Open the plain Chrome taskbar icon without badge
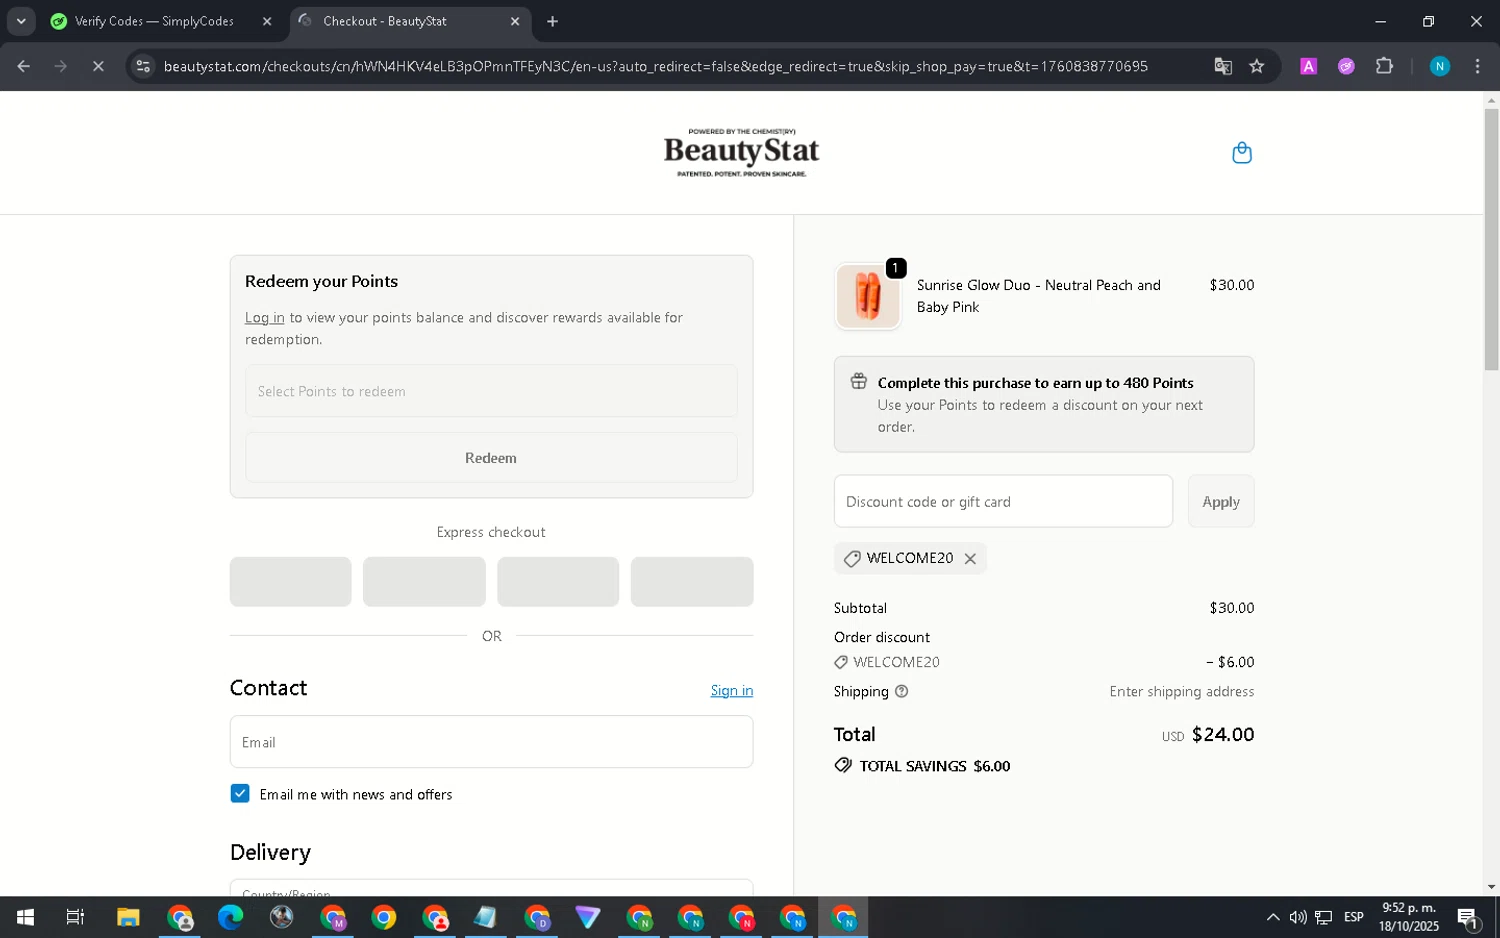1500x938 pixels. (383, 917)
